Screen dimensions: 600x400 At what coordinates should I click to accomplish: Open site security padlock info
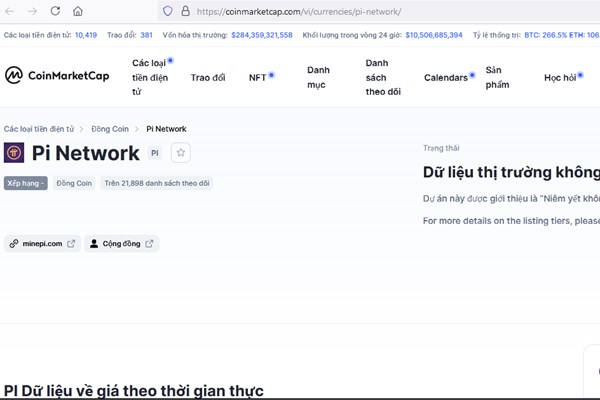click(x=184, y=11)
